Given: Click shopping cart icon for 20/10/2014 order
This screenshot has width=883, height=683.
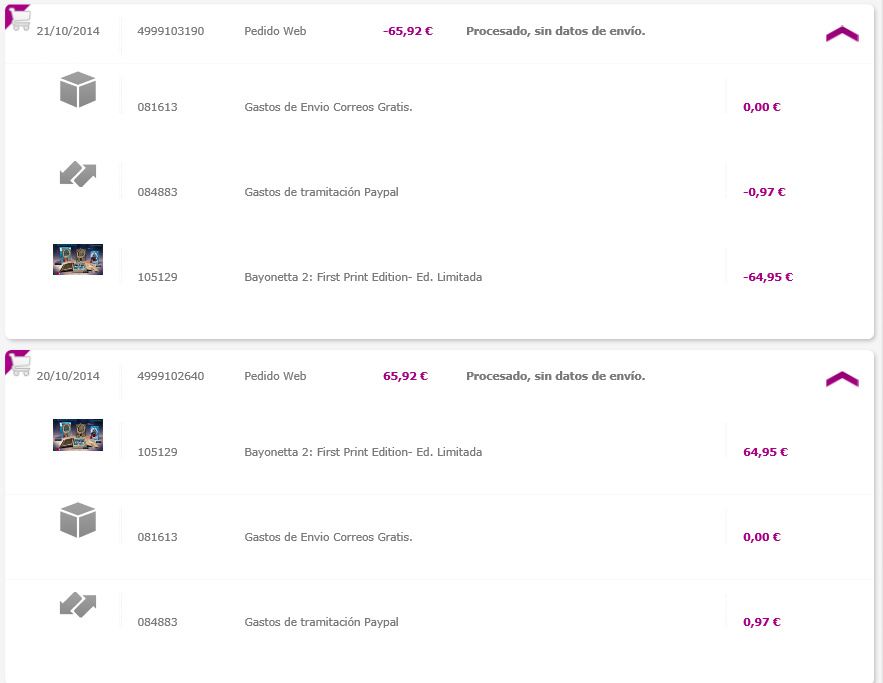Looking at the screenshot, I should pos(19,364).
